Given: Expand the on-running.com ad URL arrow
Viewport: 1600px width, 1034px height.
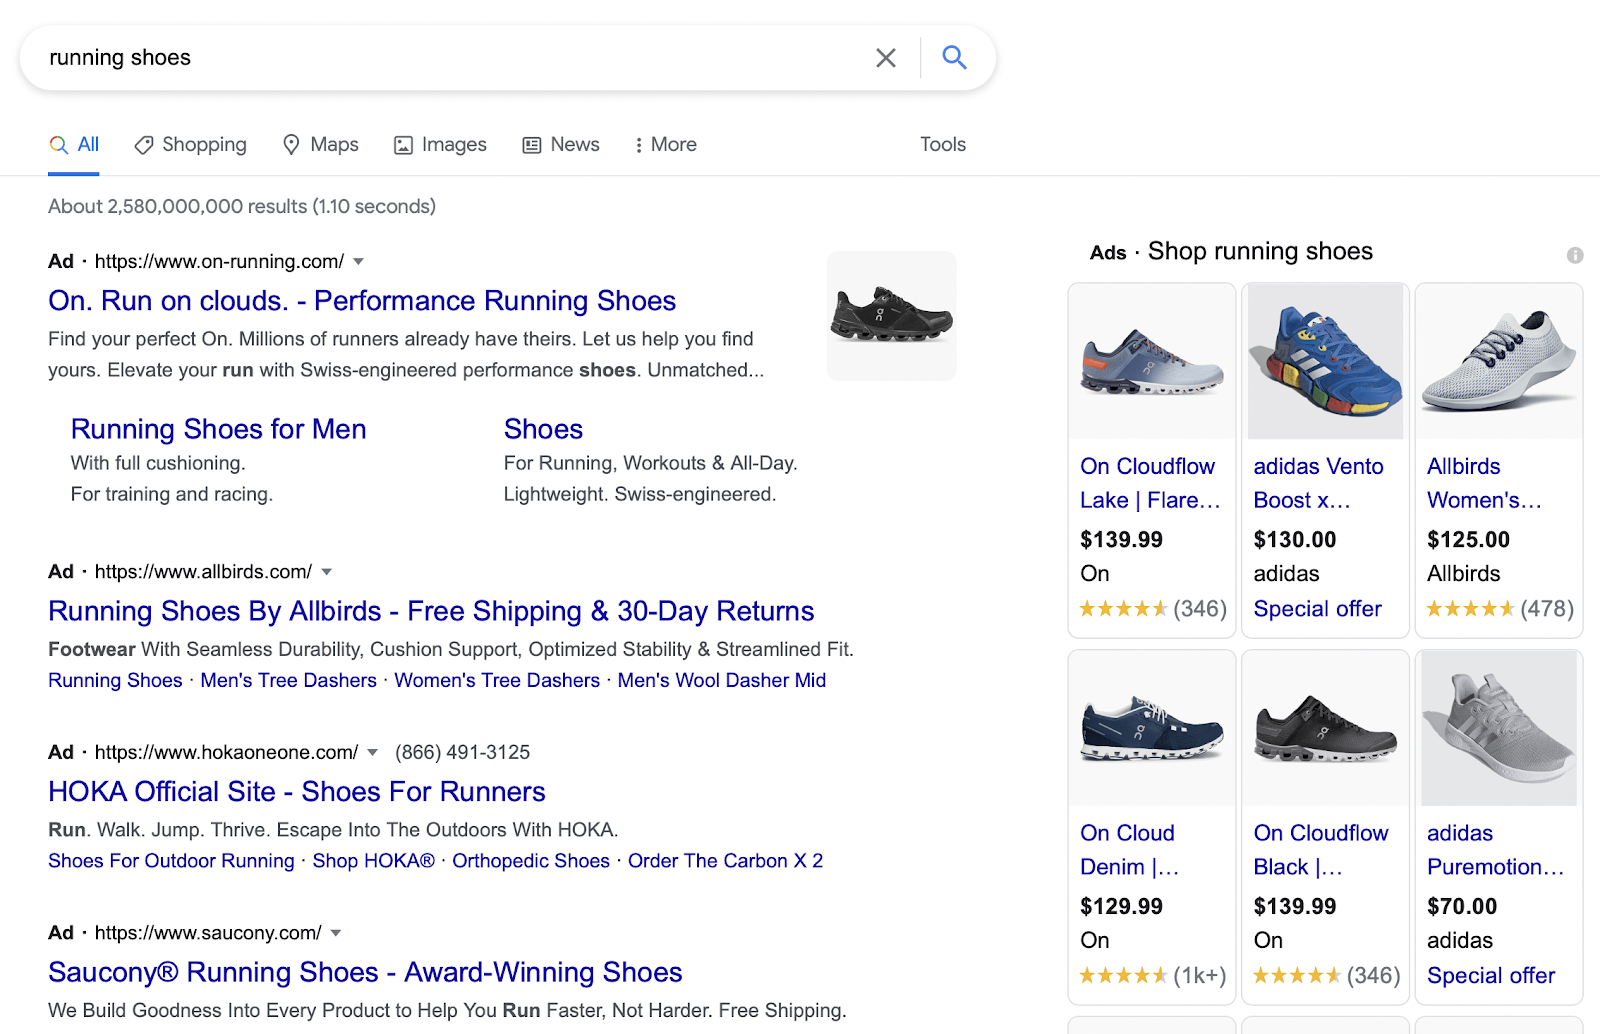Looking at the screenshot, I should coord(358,262).
